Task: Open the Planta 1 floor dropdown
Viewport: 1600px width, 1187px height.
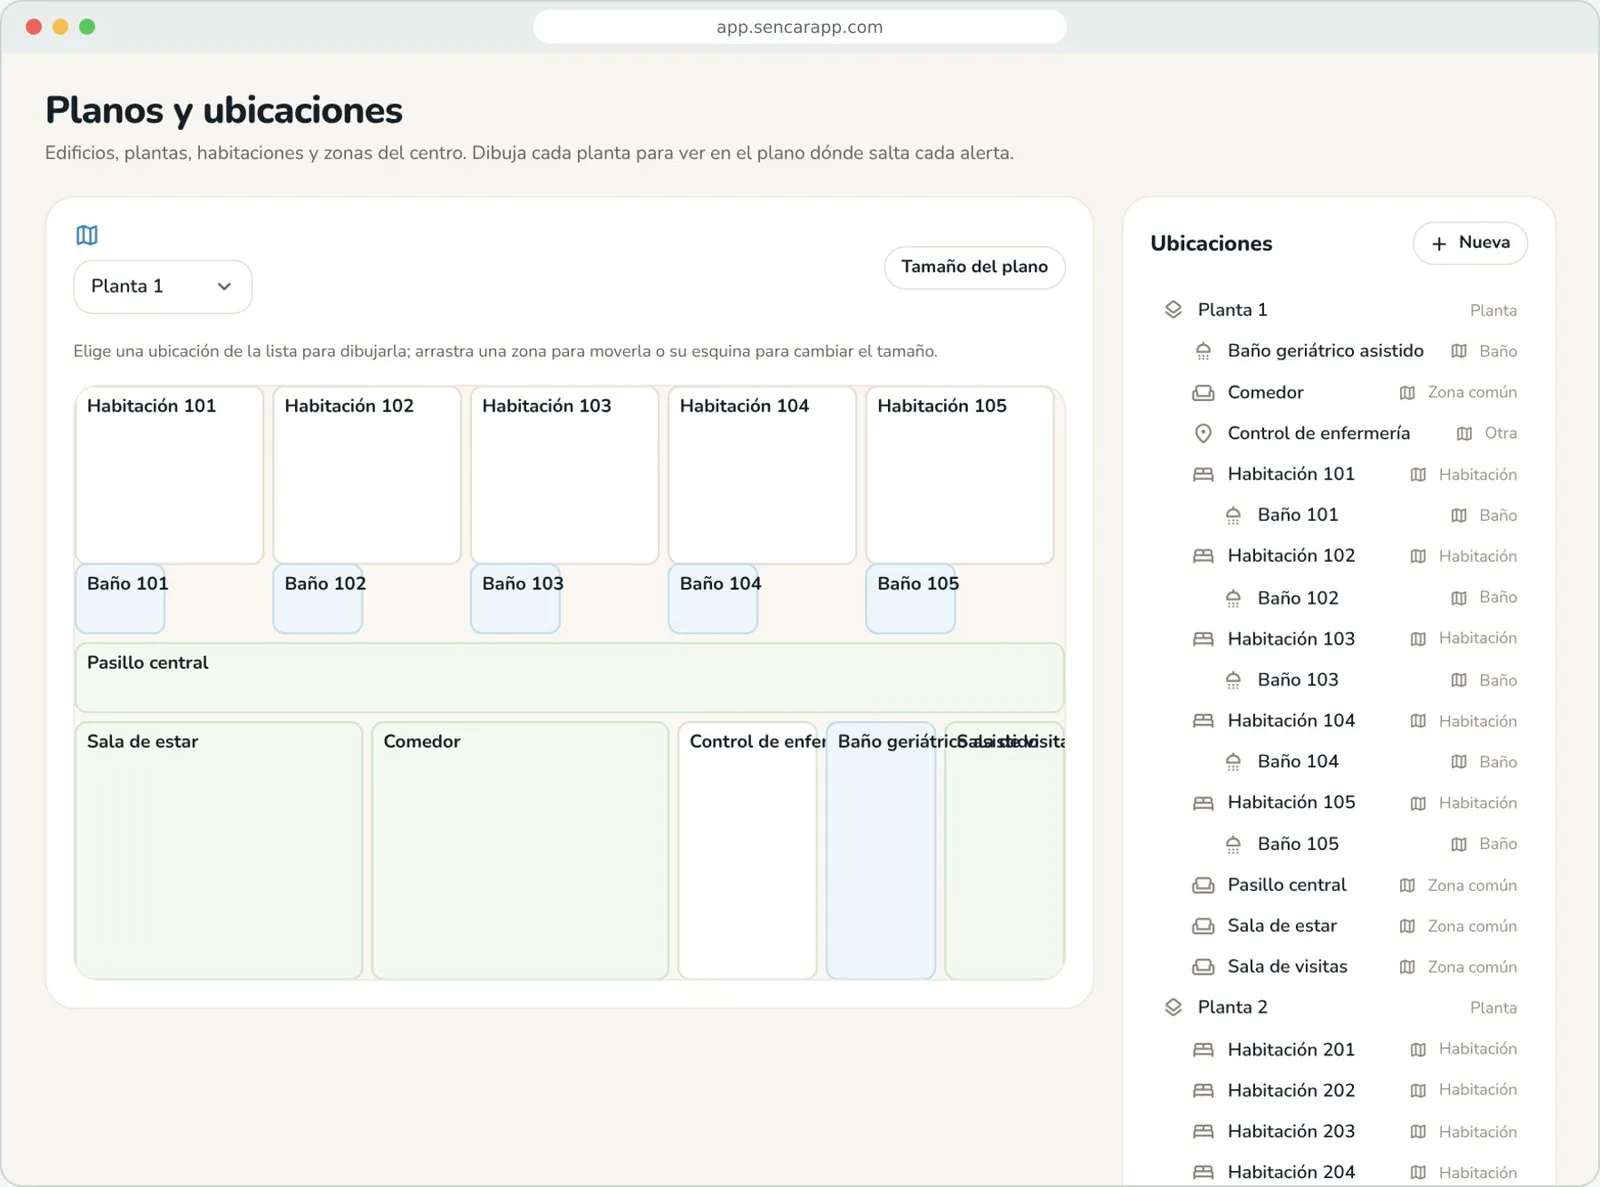Action: [x=163, y=287]
